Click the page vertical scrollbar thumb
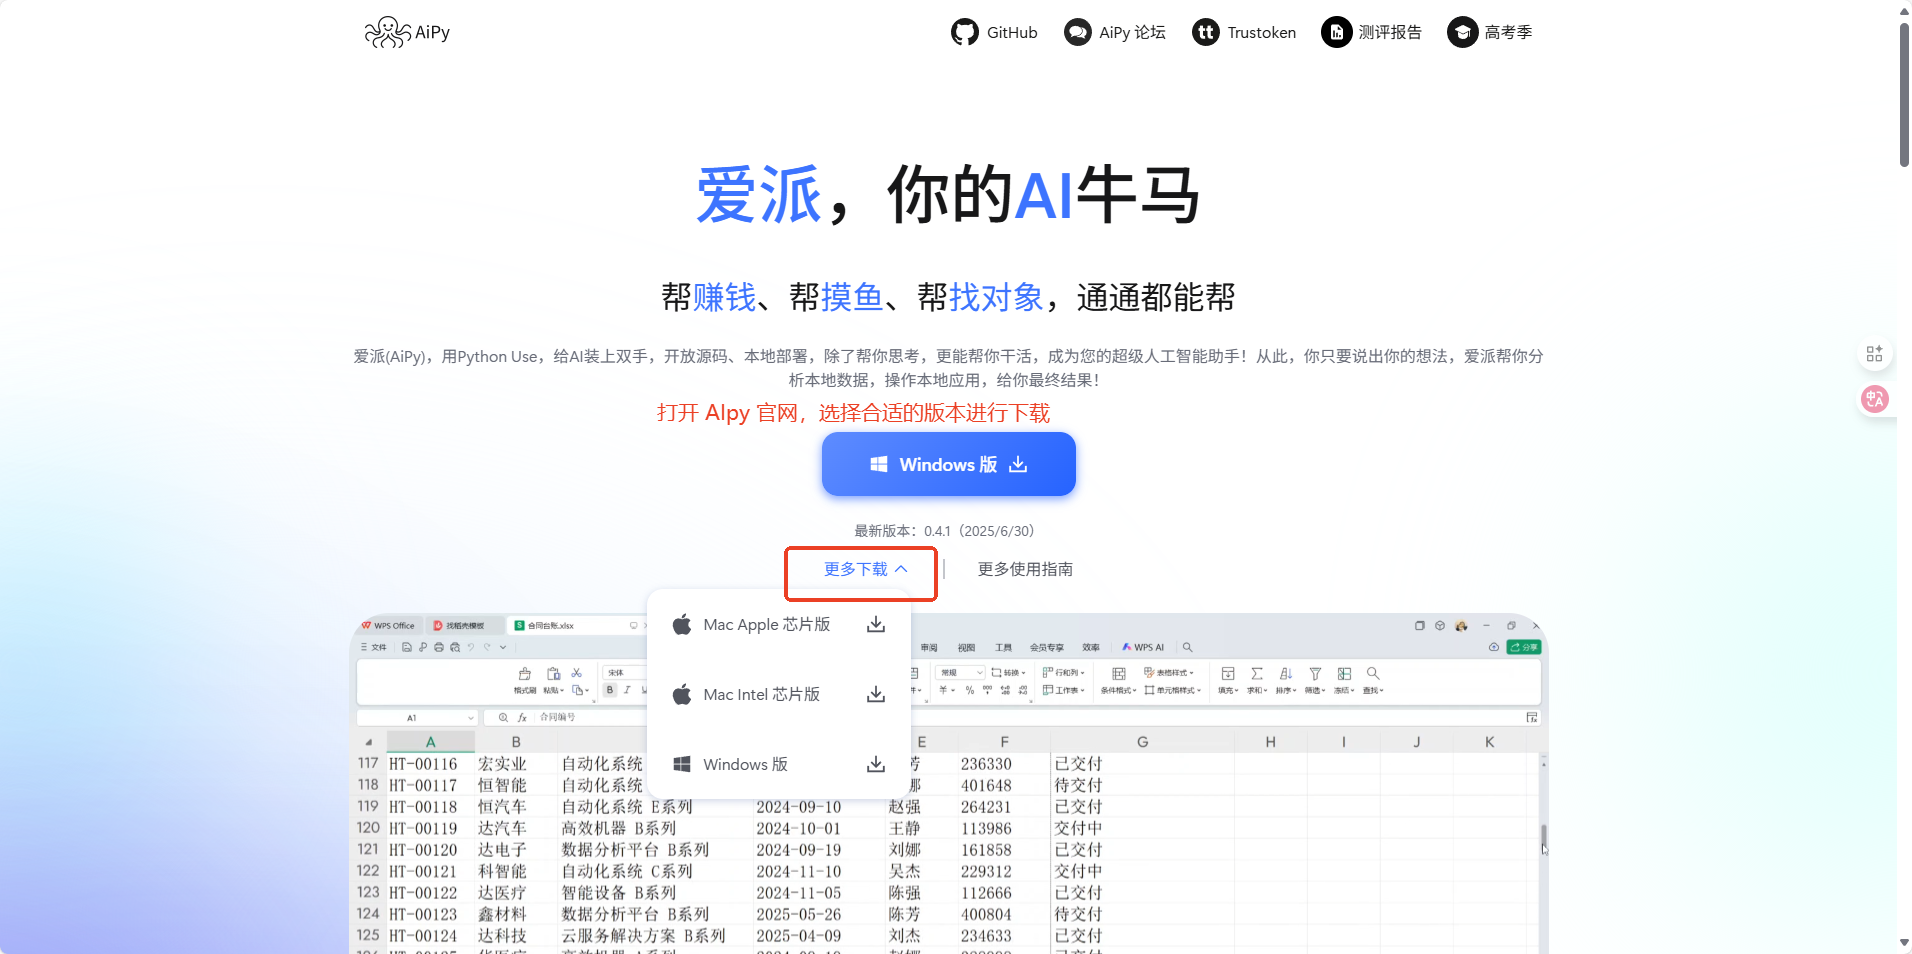Viewport: 1912px width, 954px height. pos(1905,95)
